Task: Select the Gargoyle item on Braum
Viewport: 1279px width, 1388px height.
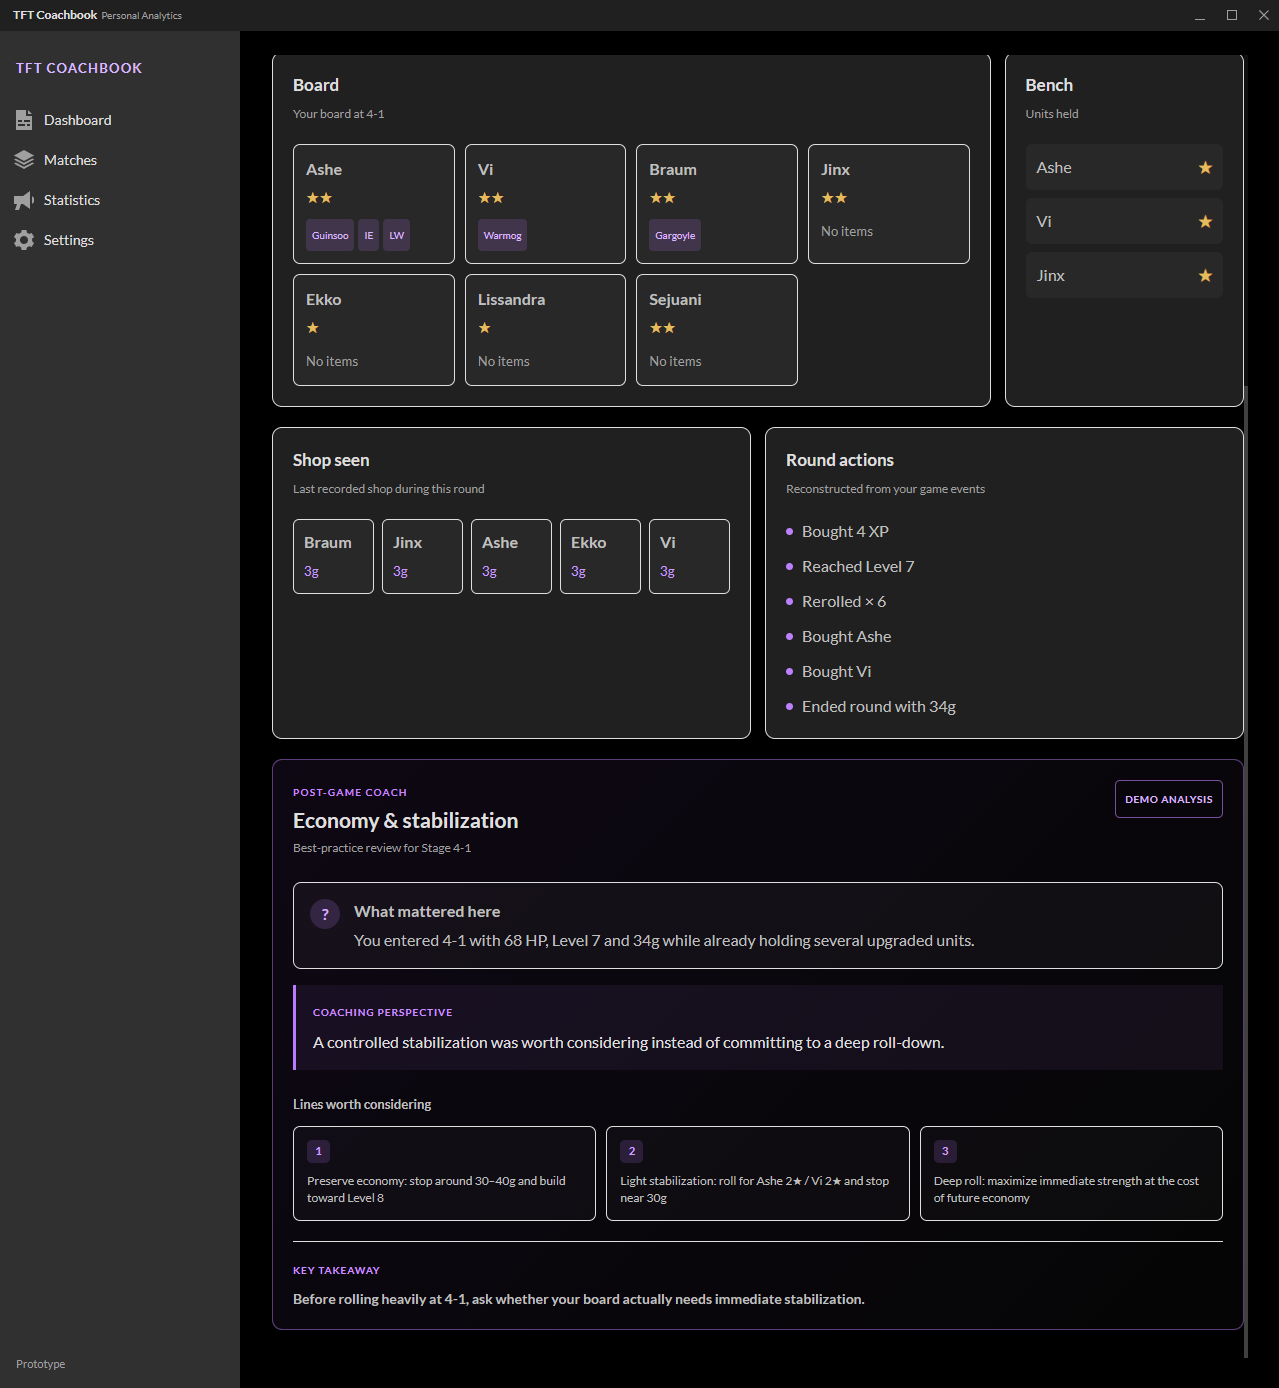Action: (675, 235)
